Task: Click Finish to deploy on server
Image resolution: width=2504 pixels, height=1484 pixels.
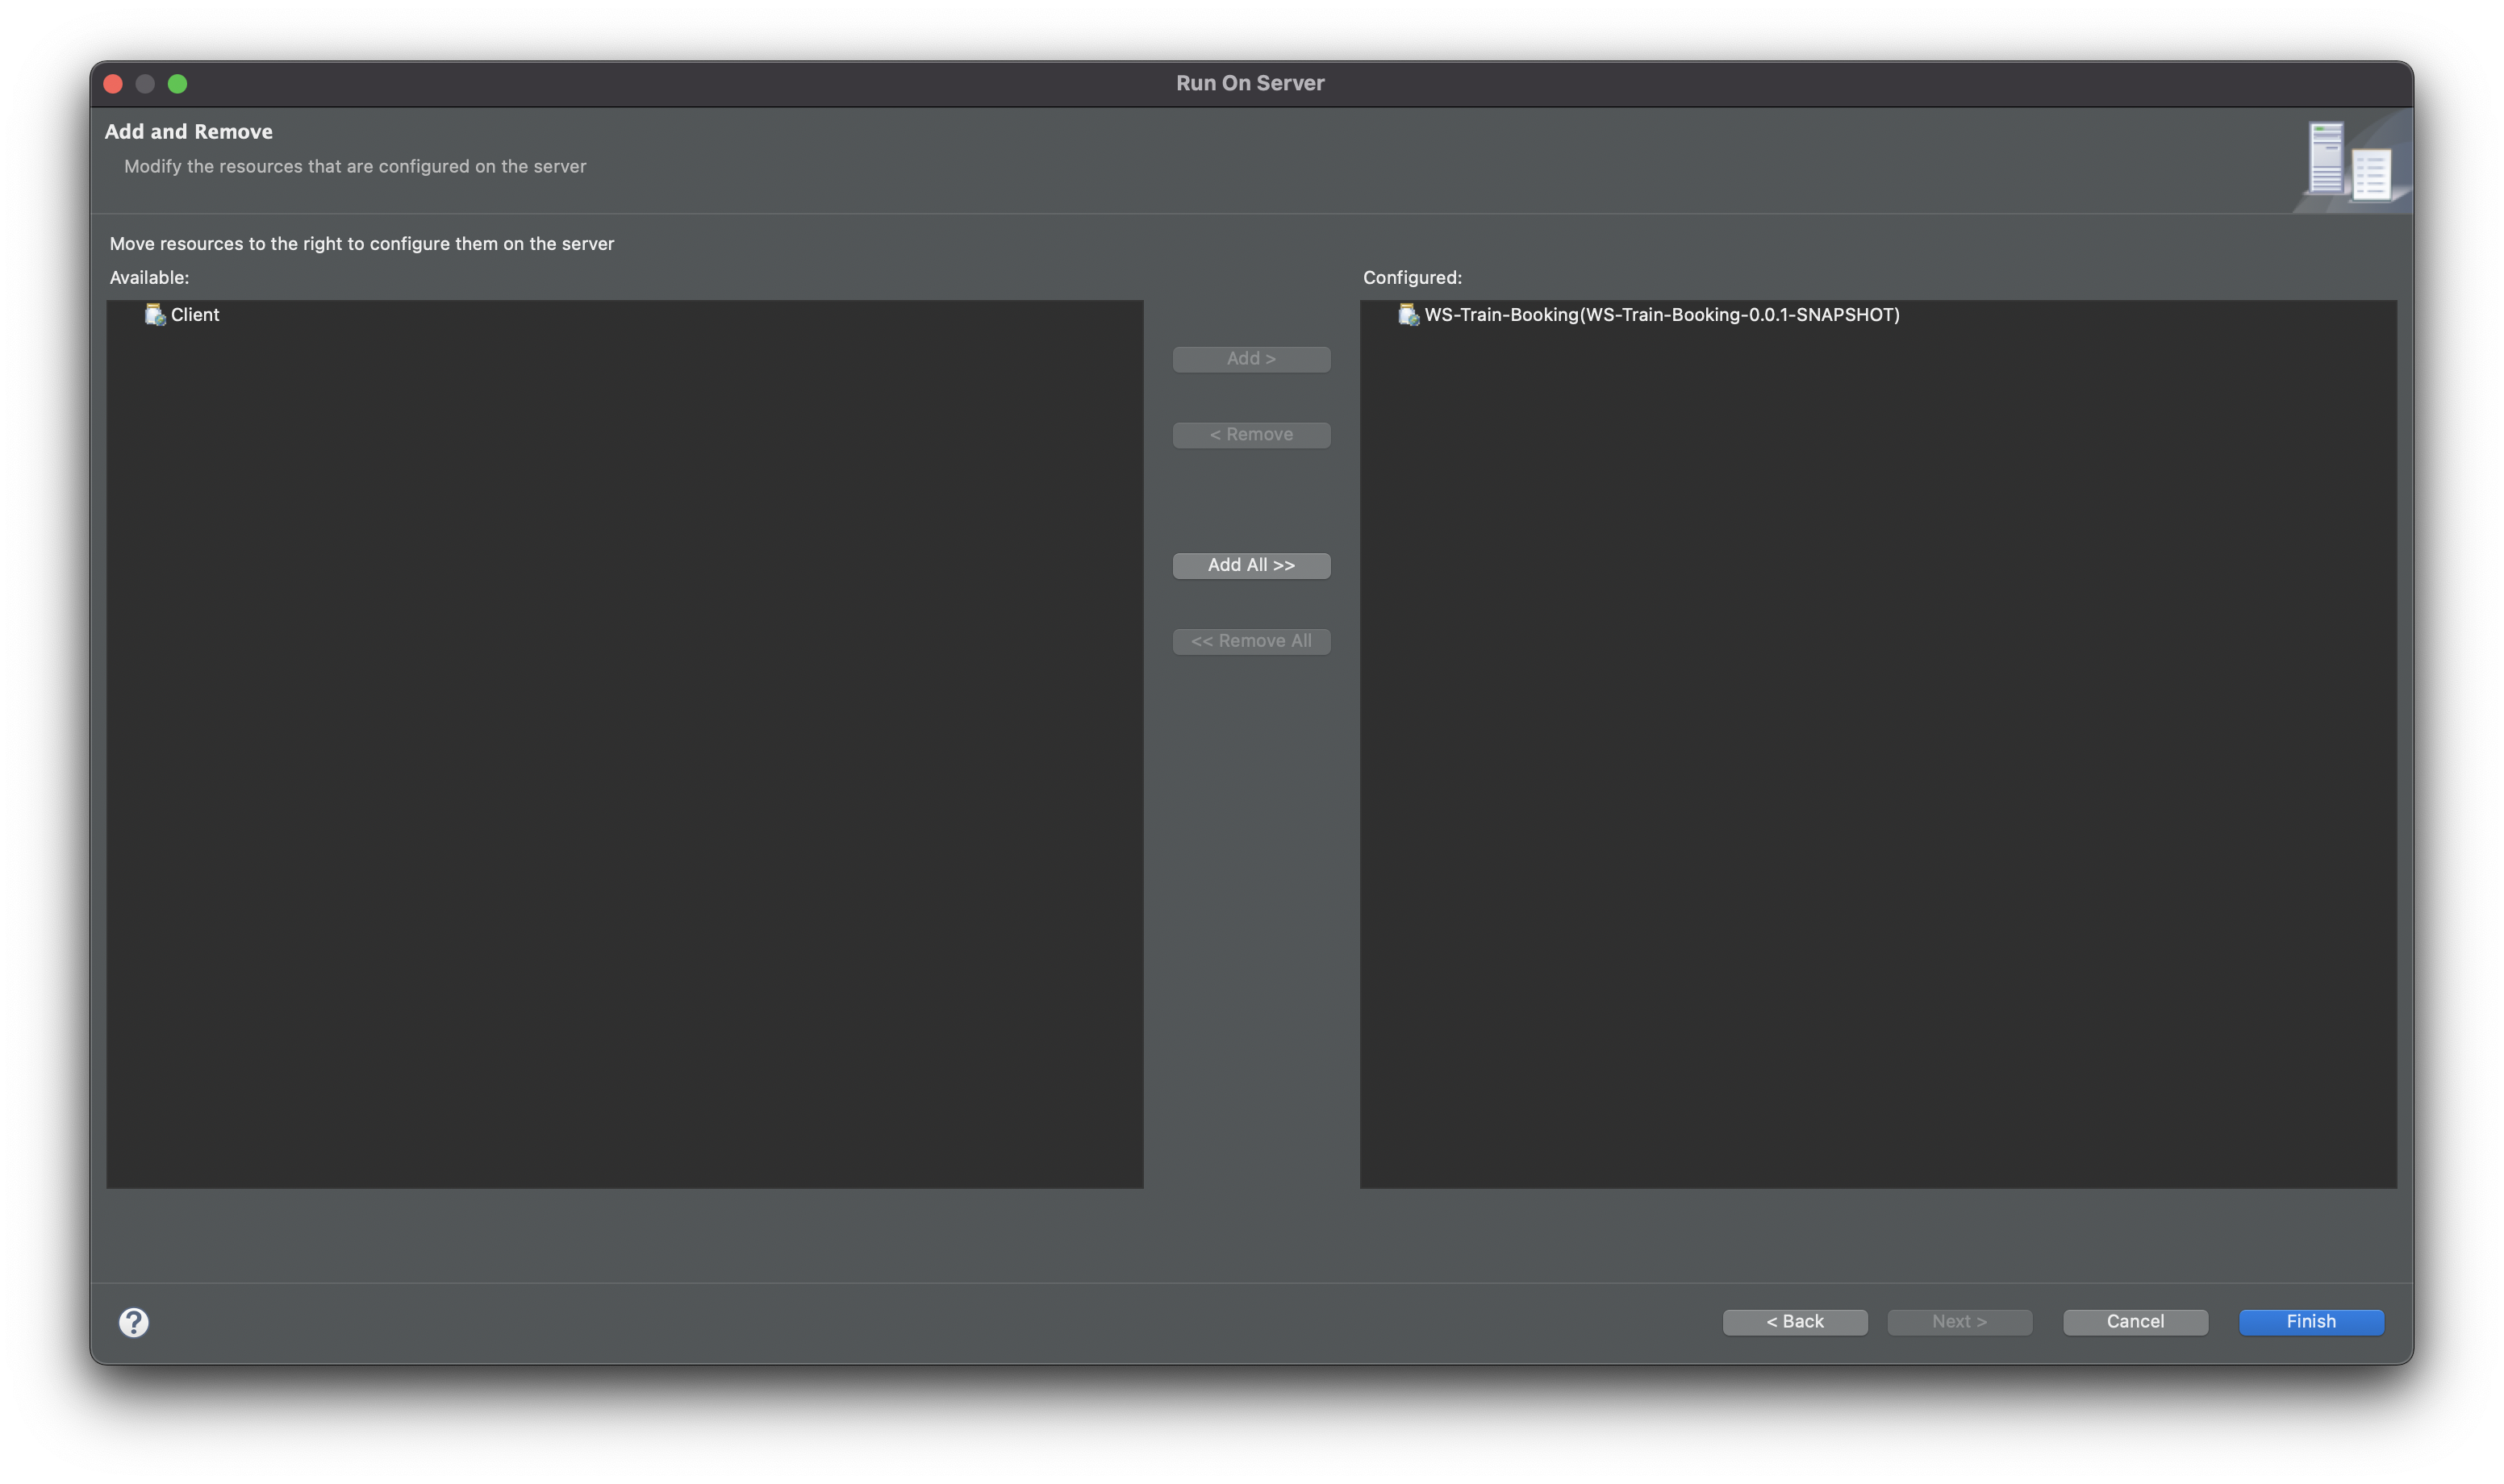Action: click(2311, 1322)
